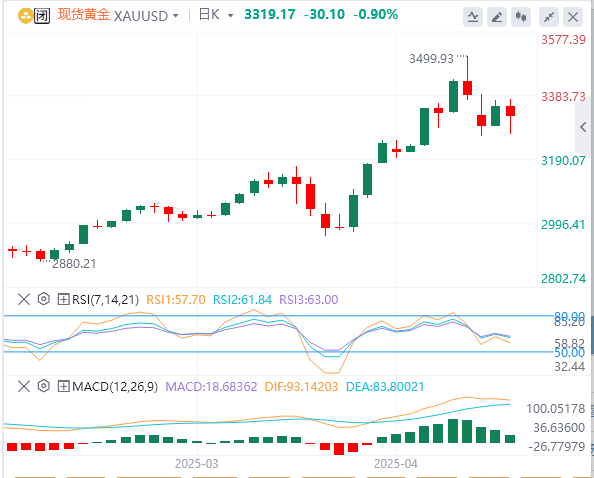Select the 3499.93 high candlestick

tap(467, 87)
